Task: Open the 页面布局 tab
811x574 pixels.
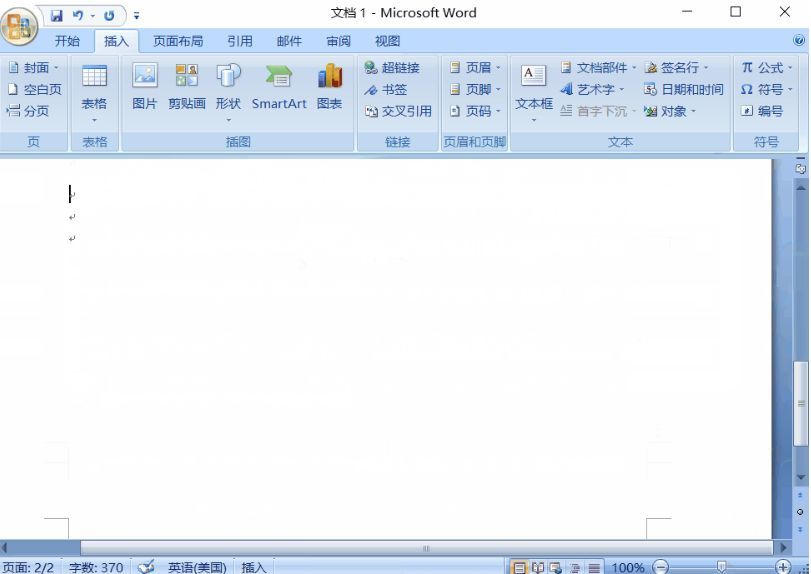Action: 178,41
